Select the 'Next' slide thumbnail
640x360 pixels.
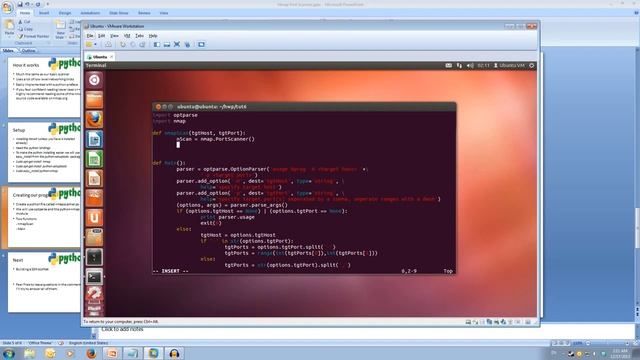point(44,282)
